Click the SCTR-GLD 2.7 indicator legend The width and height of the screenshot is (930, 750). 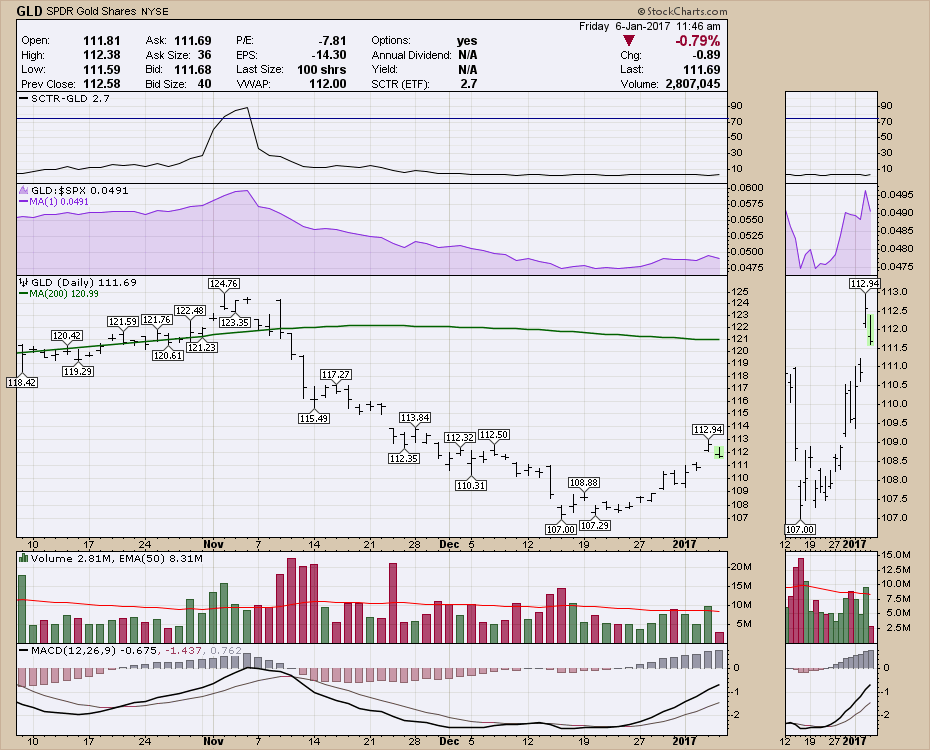(65, 98)
